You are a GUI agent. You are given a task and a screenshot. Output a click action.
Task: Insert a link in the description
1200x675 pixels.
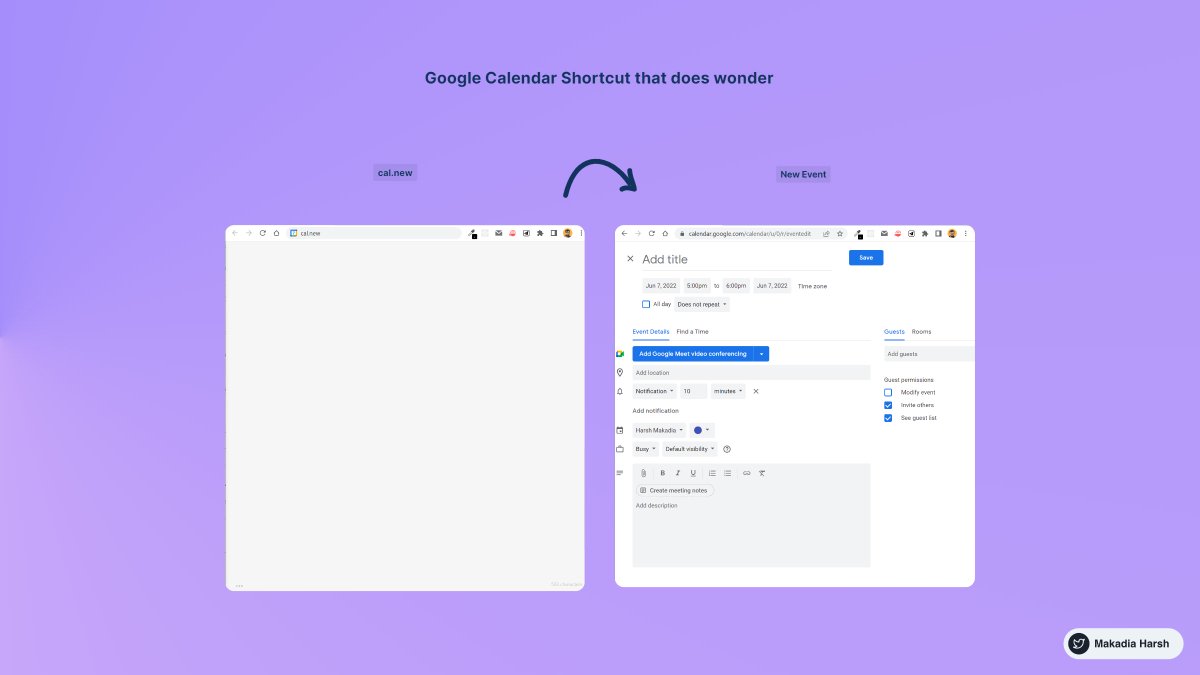tap(746, 473)
